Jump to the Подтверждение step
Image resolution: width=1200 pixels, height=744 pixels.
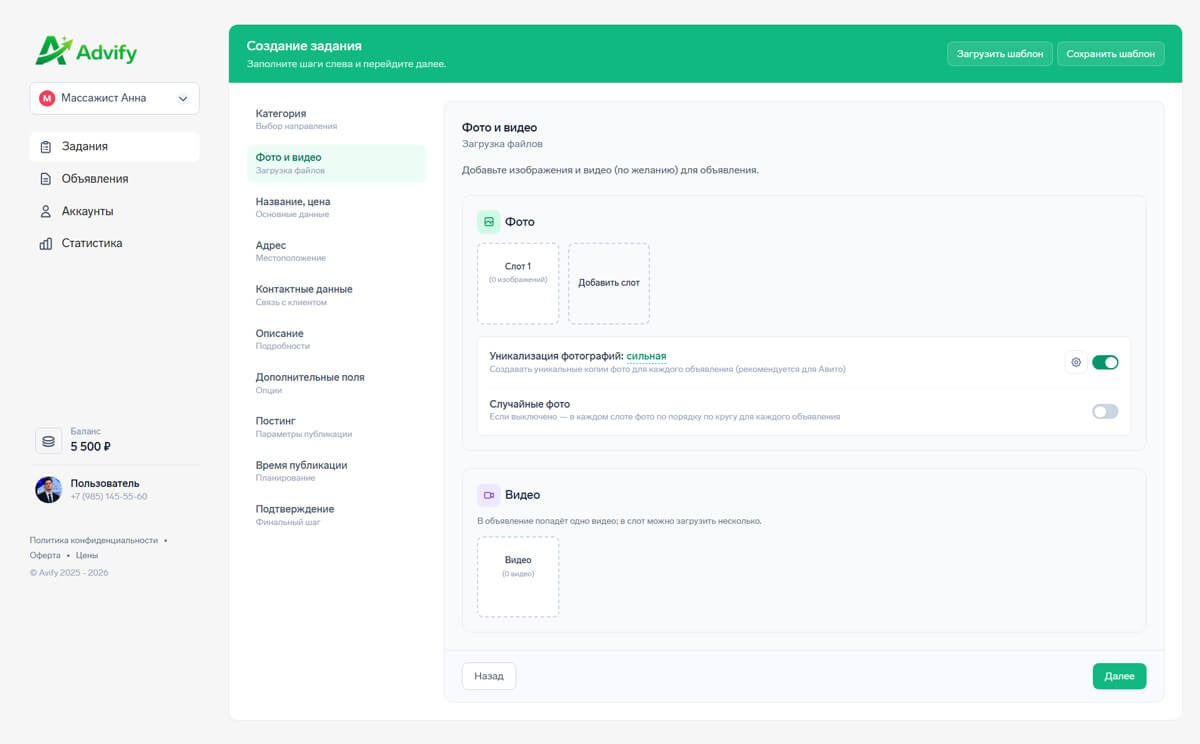tap(337, 515)
